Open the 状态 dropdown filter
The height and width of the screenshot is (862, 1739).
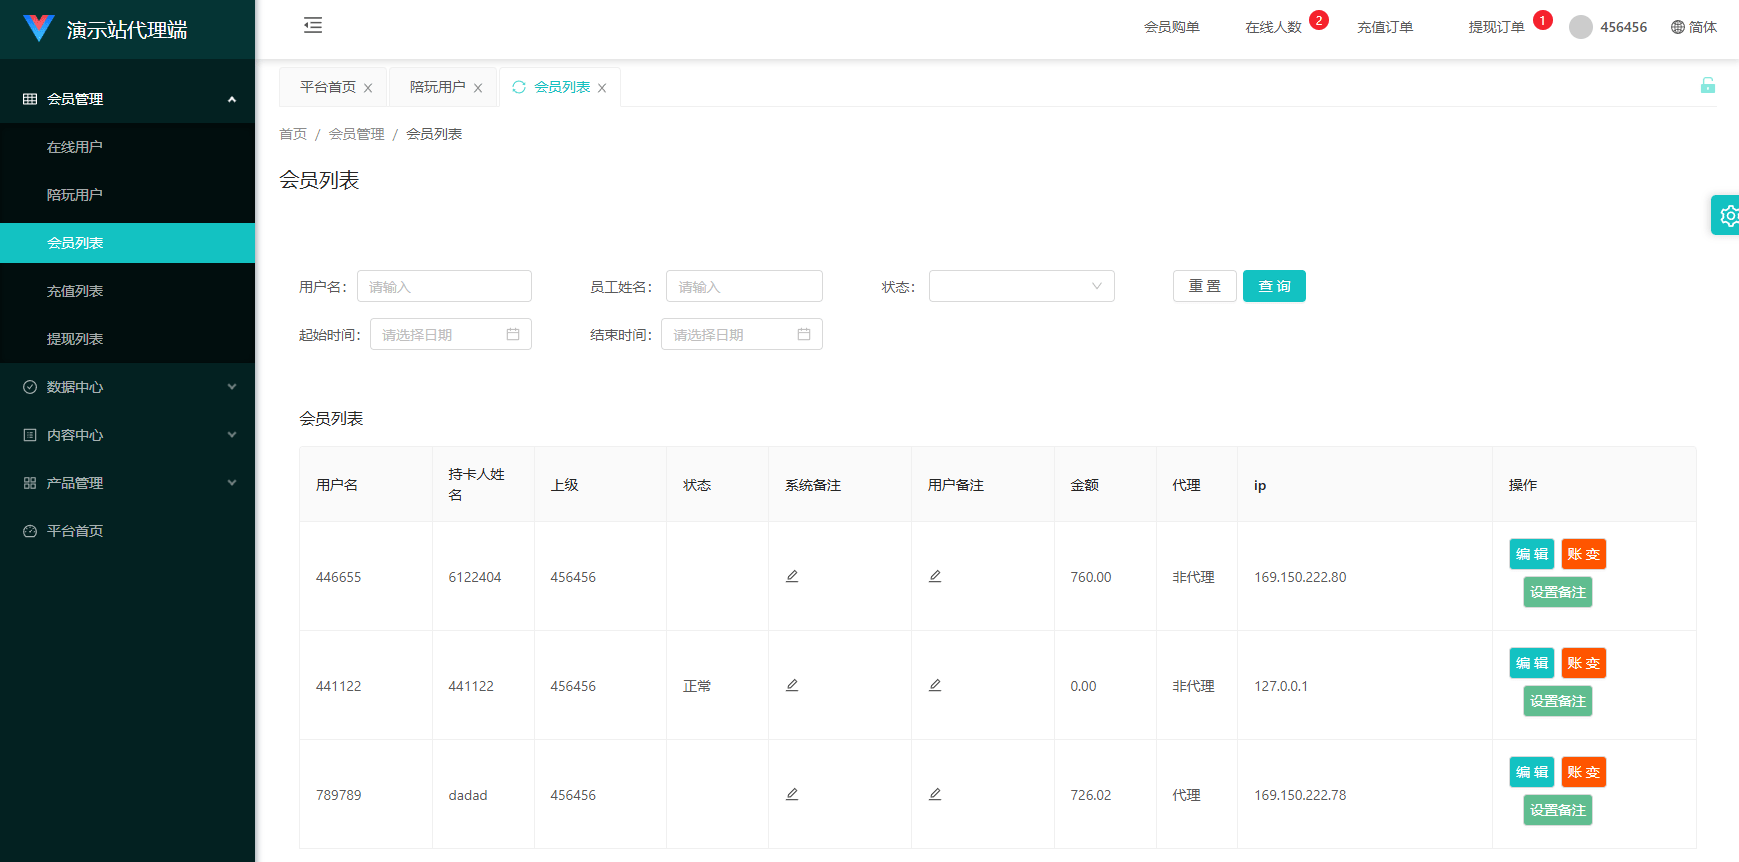pyautogui.click(x=1021, y=287)
